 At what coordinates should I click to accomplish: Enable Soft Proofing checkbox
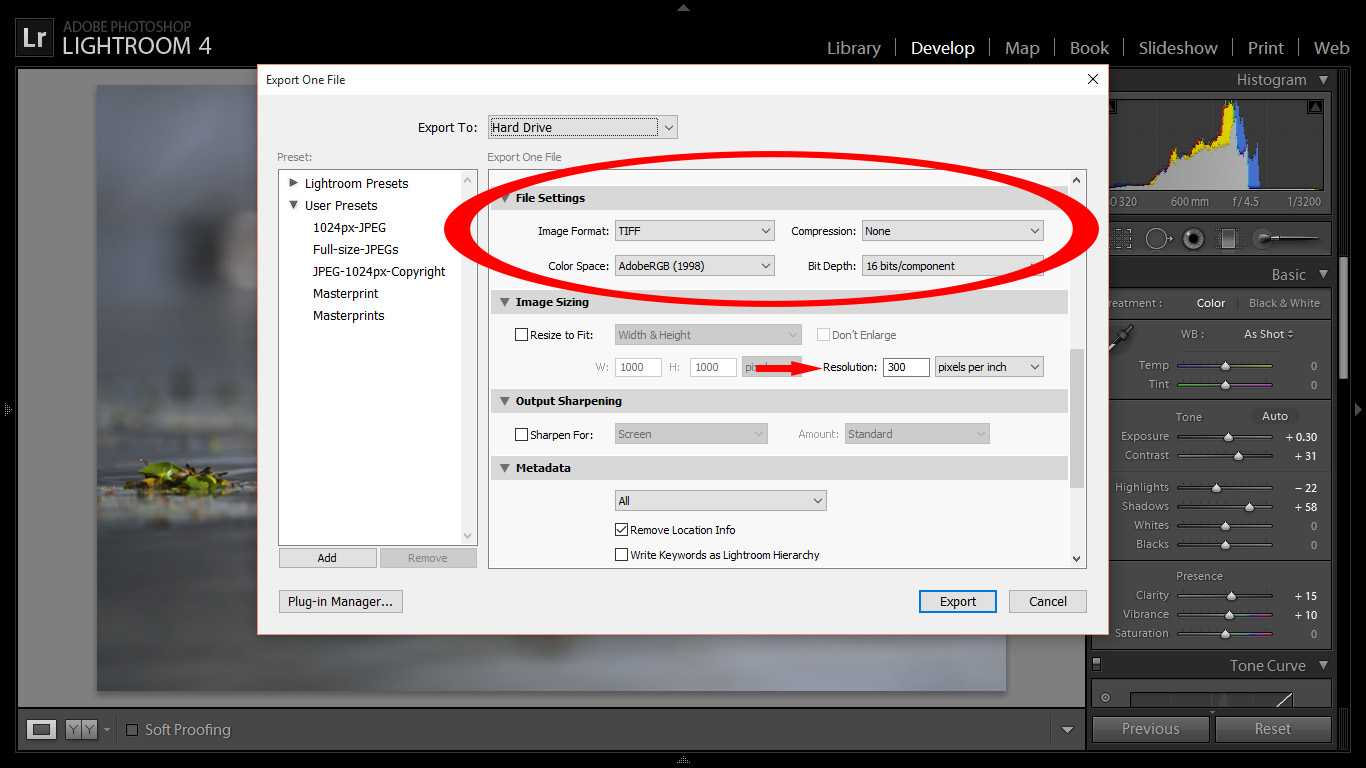point(132,730)
